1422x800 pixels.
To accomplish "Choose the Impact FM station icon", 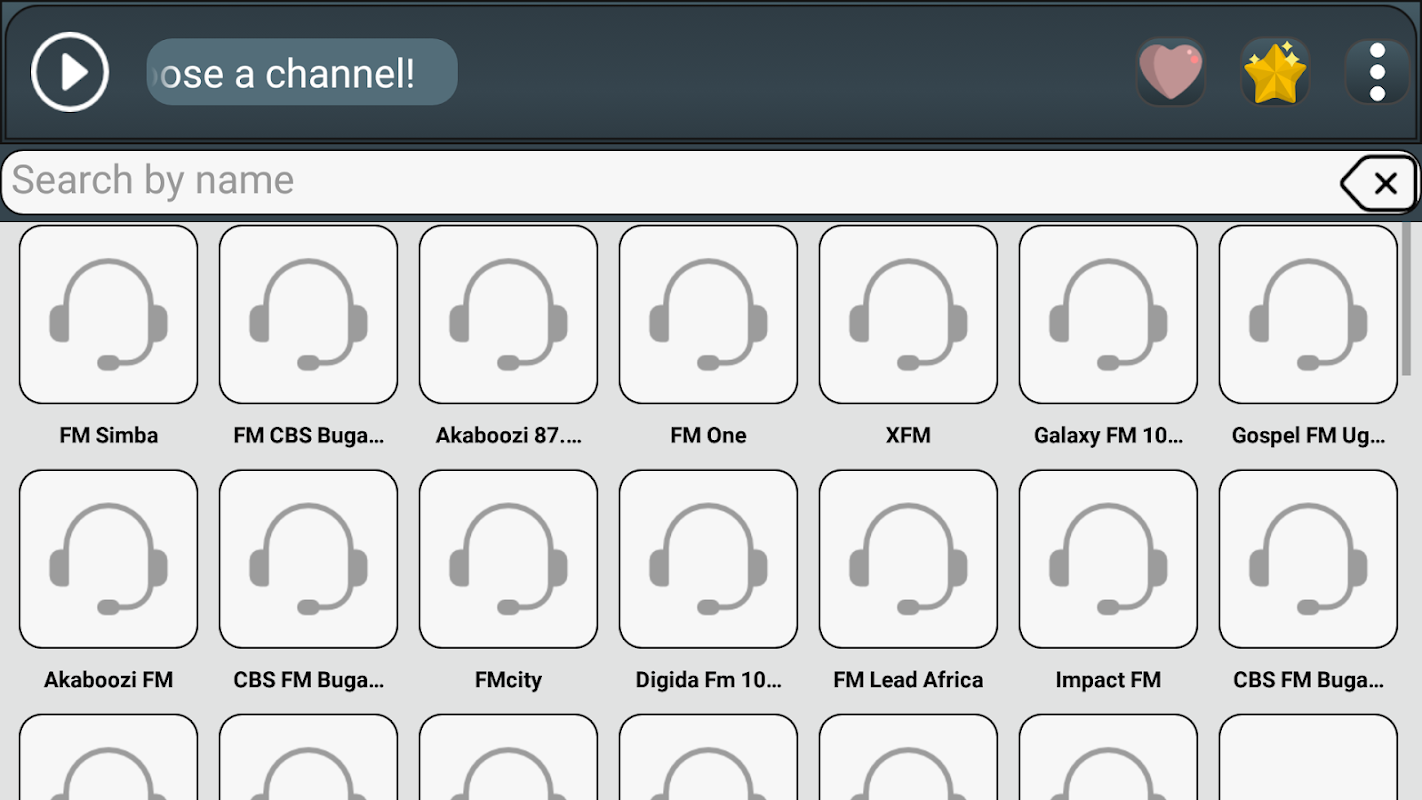I will click(1109, 559).
